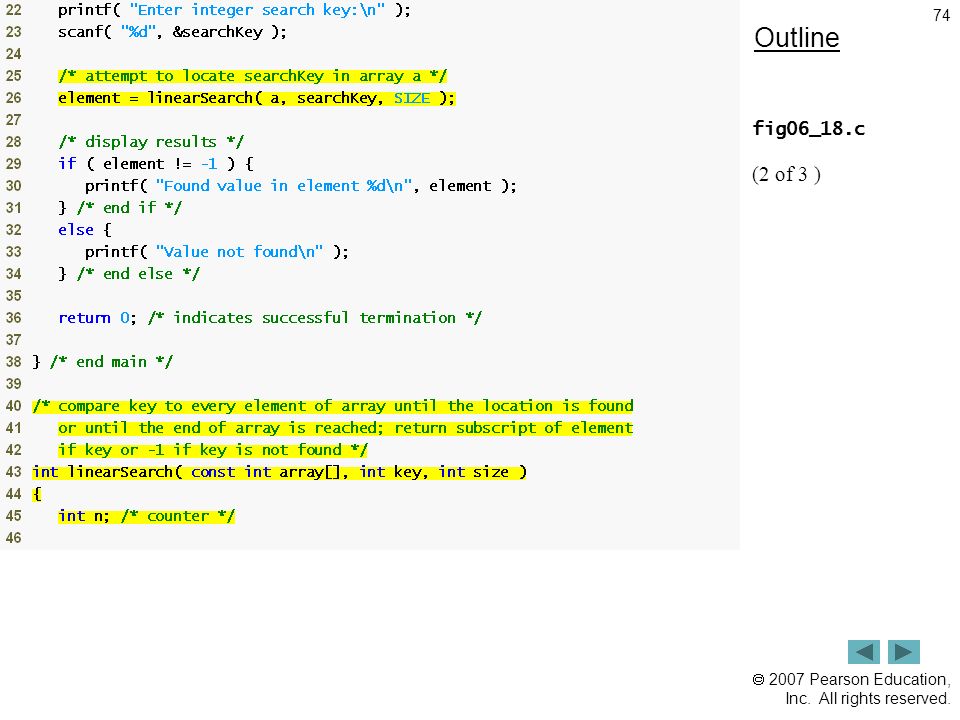
Task: Click the 'else {' line
Action: point(85,230)
